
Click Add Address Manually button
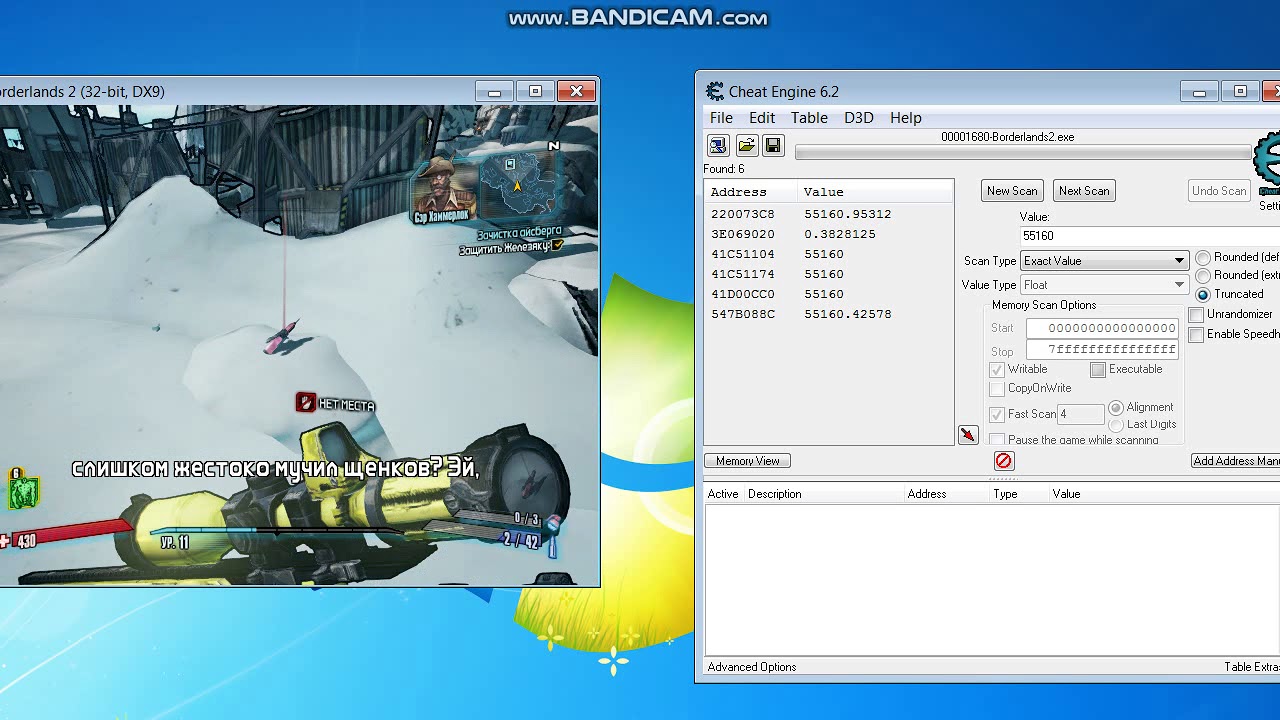[1236, 461]
